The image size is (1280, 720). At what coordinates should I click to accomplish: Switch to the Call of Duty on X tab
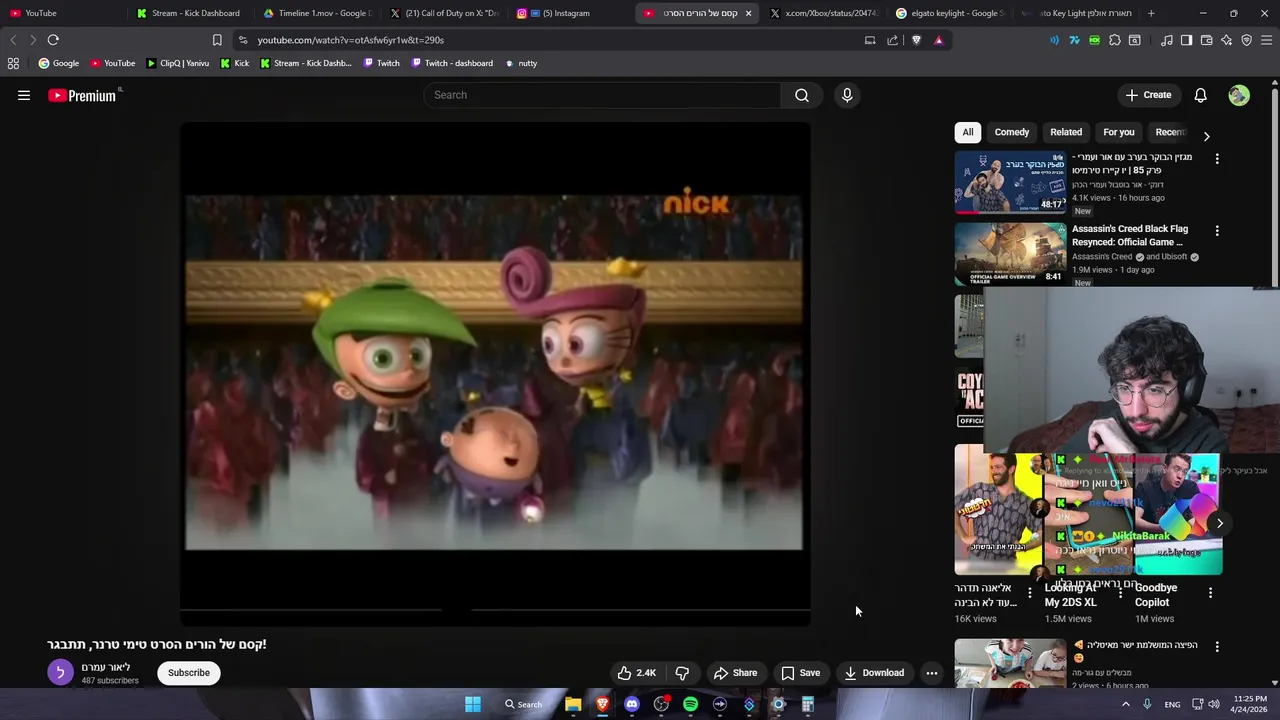(445, 13)
